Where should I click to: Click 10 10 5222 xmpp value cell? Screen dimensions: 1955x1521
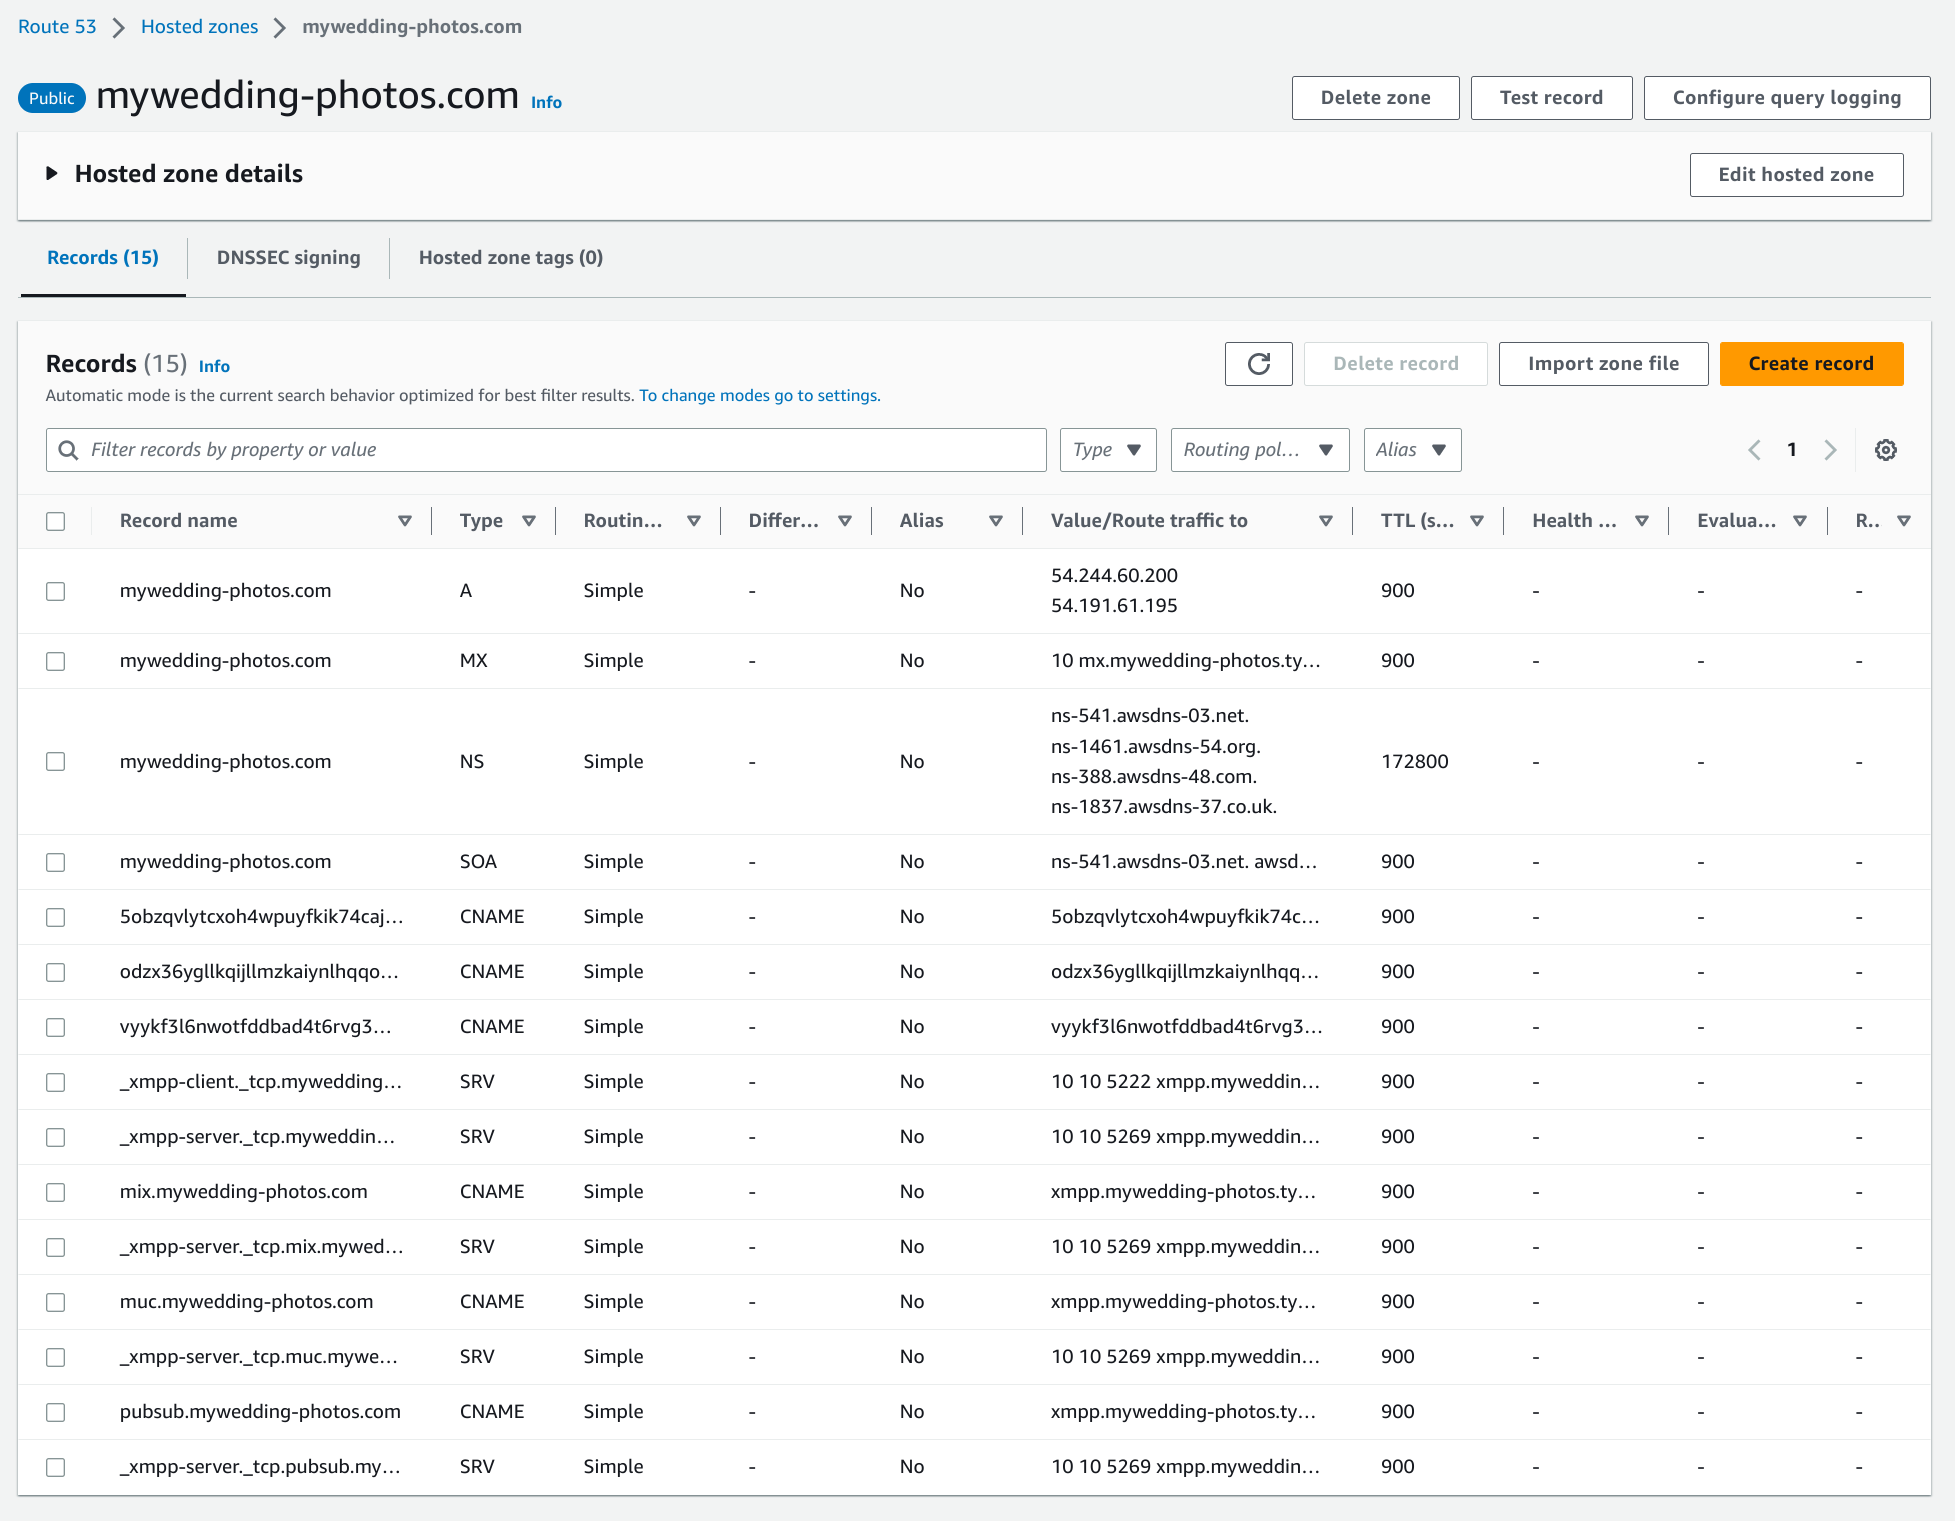[x=1185, y=1082]
